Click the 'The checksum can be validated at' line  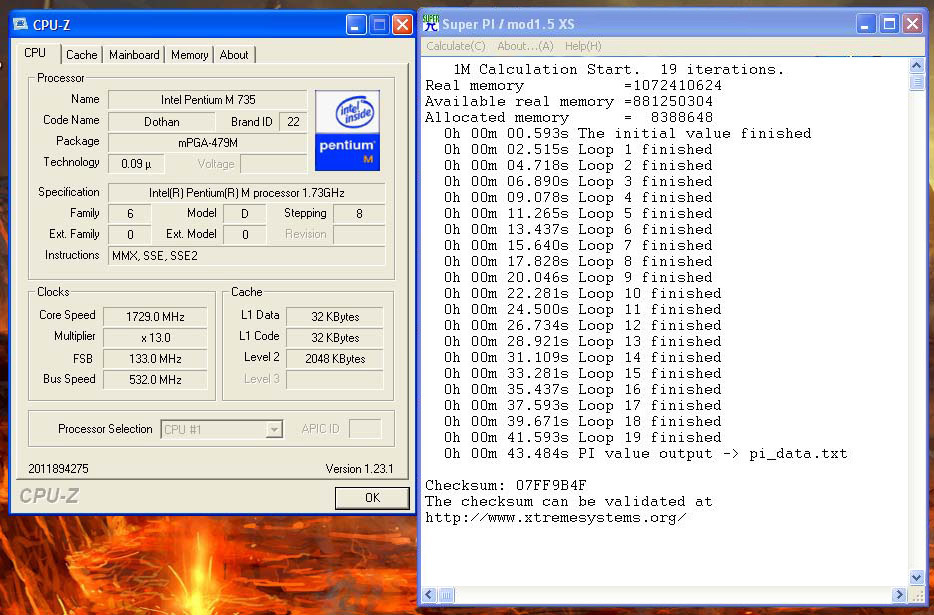click(x=569, y=501)
